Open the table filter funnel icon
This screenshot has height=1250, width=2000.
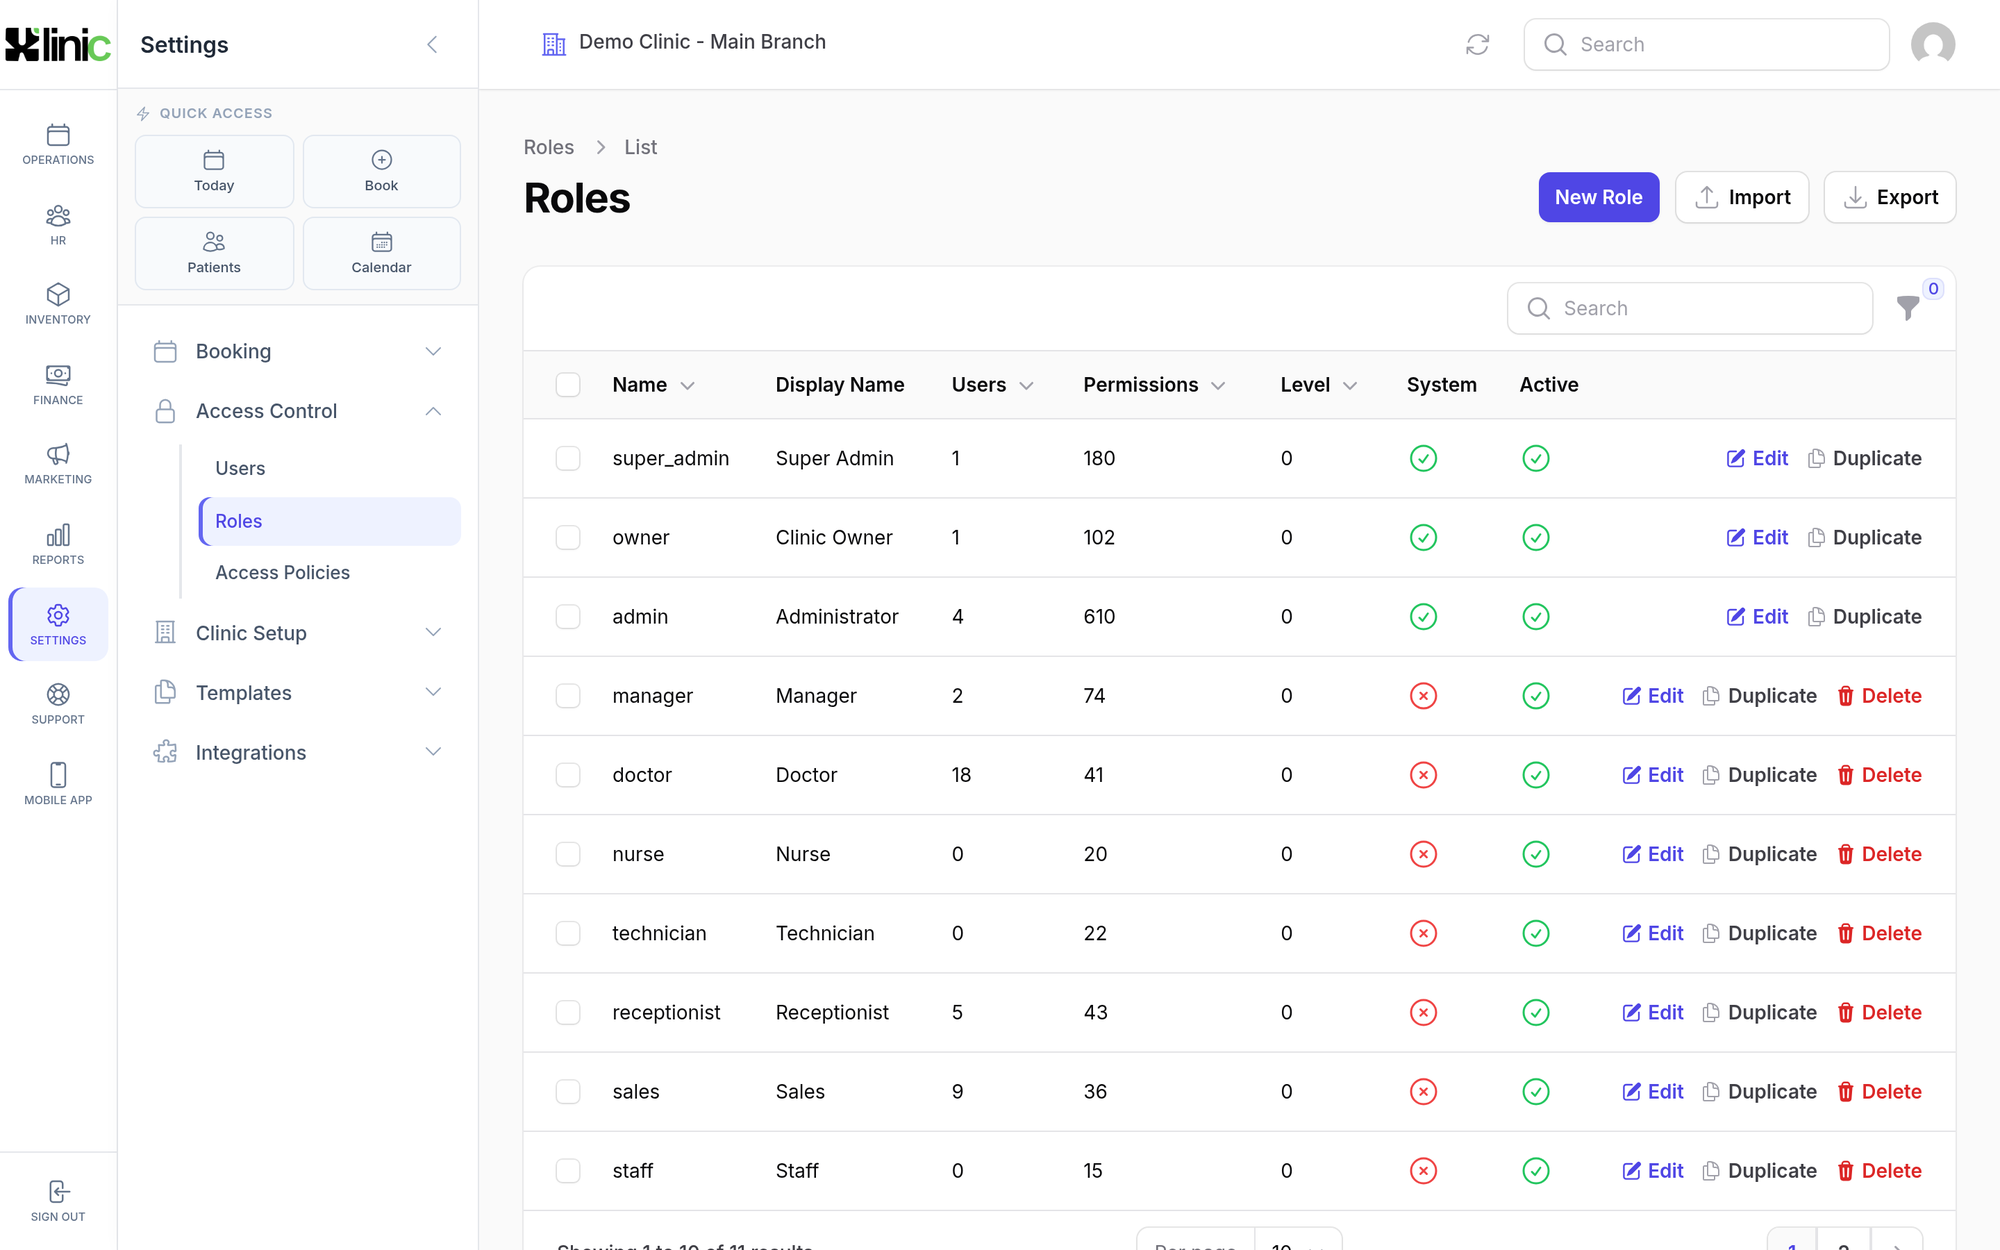pyautogui.click(x=1908, y=308)
